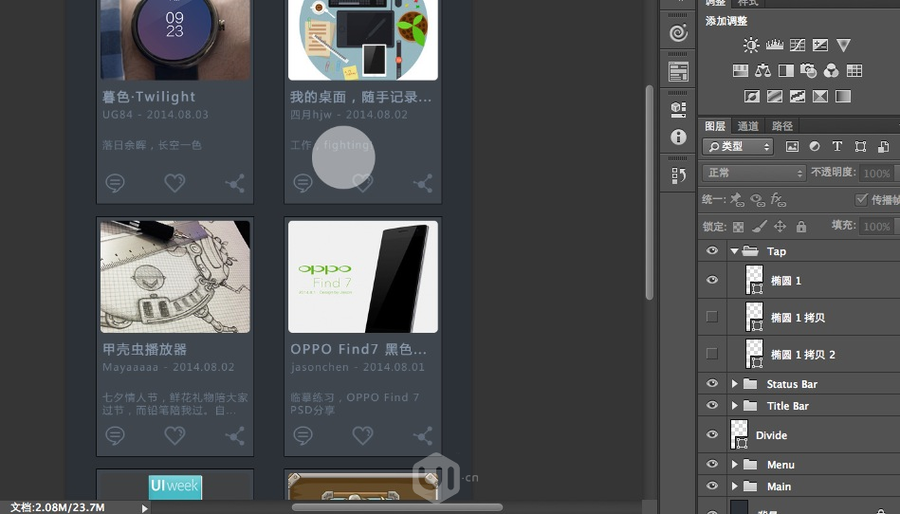
Task: Expand the Menu layer group
Action: pos(734,464)
